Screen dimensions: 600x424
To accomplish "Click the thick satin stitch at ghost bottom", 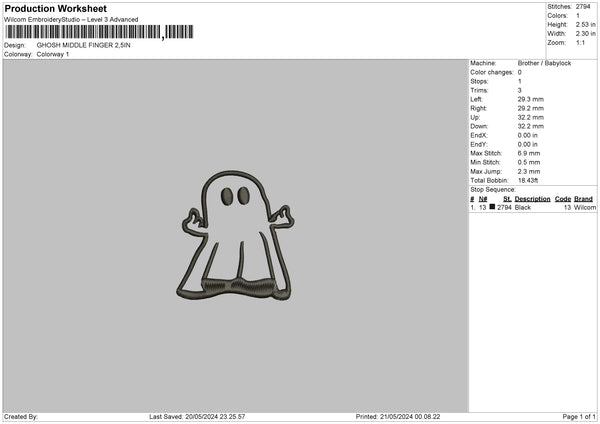I will (x=240, y=288).
